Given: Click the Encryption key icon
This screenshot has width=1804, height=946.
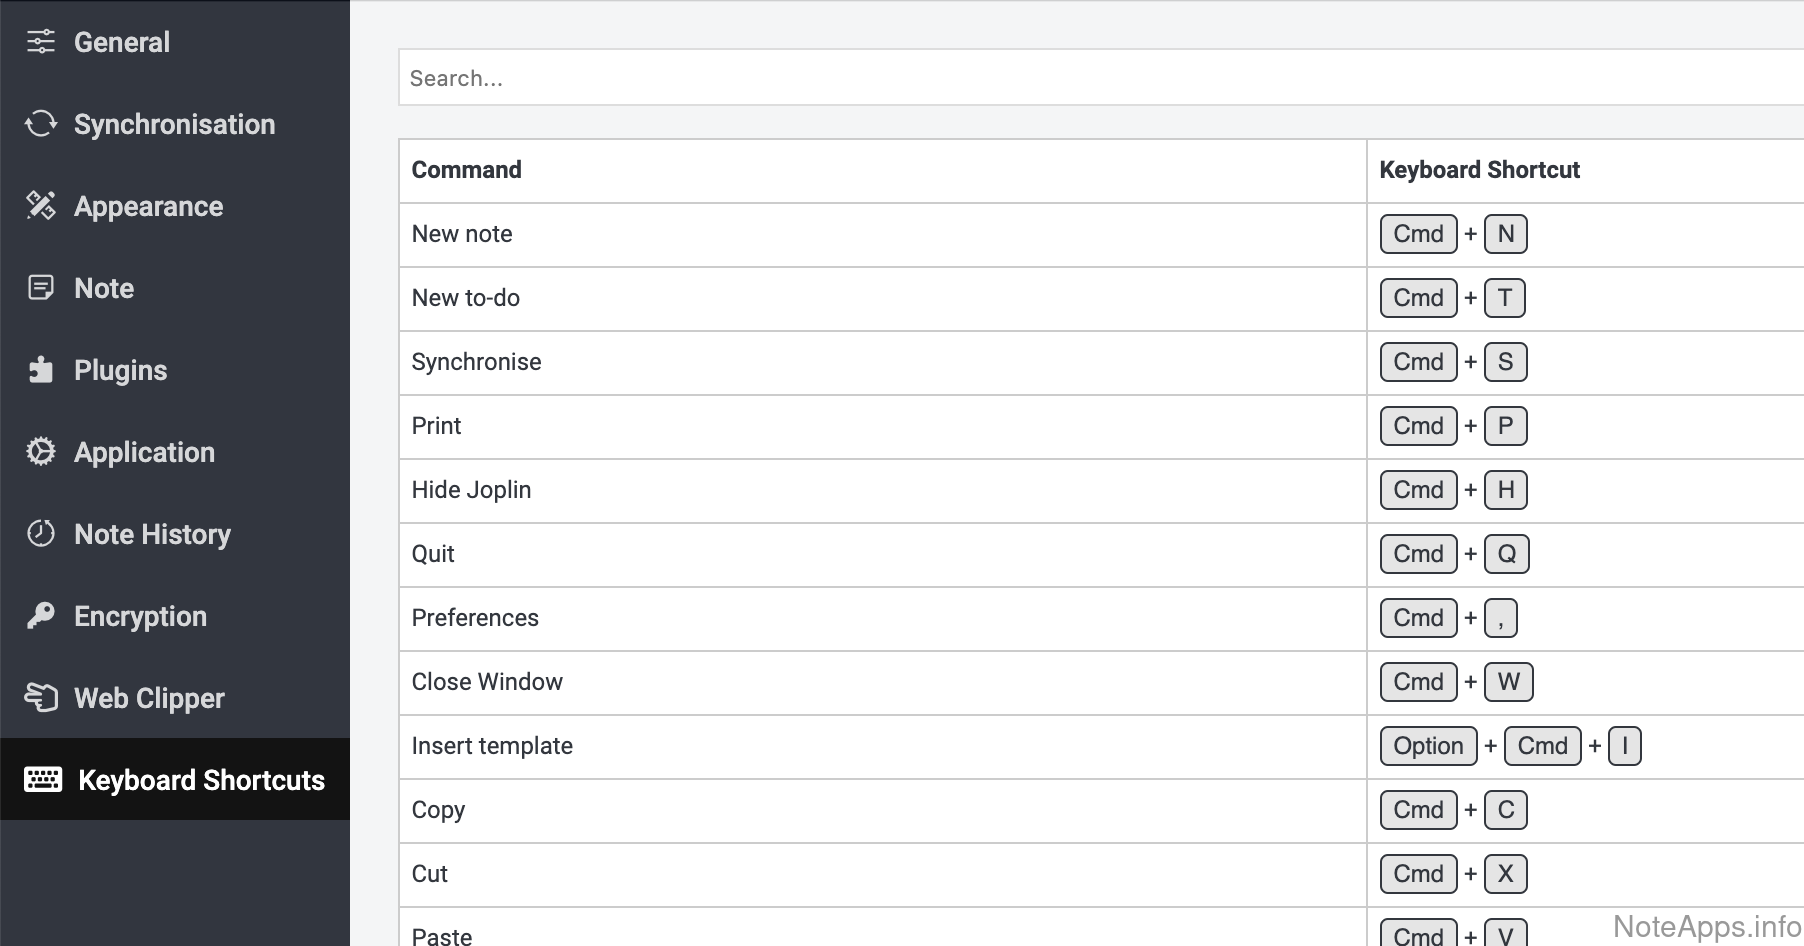Looking at the screenshot, I should (x=41, y=616).
